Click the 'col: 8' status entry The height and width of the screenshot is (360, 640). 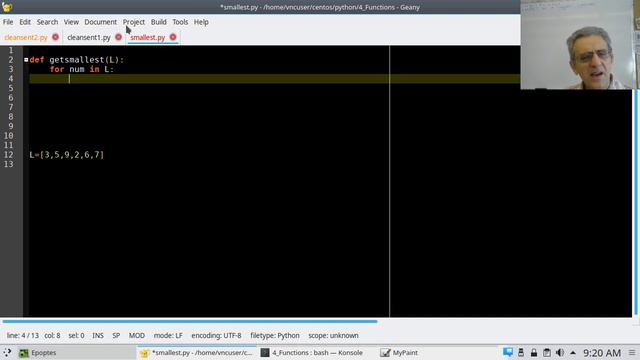tap(52, 336)
